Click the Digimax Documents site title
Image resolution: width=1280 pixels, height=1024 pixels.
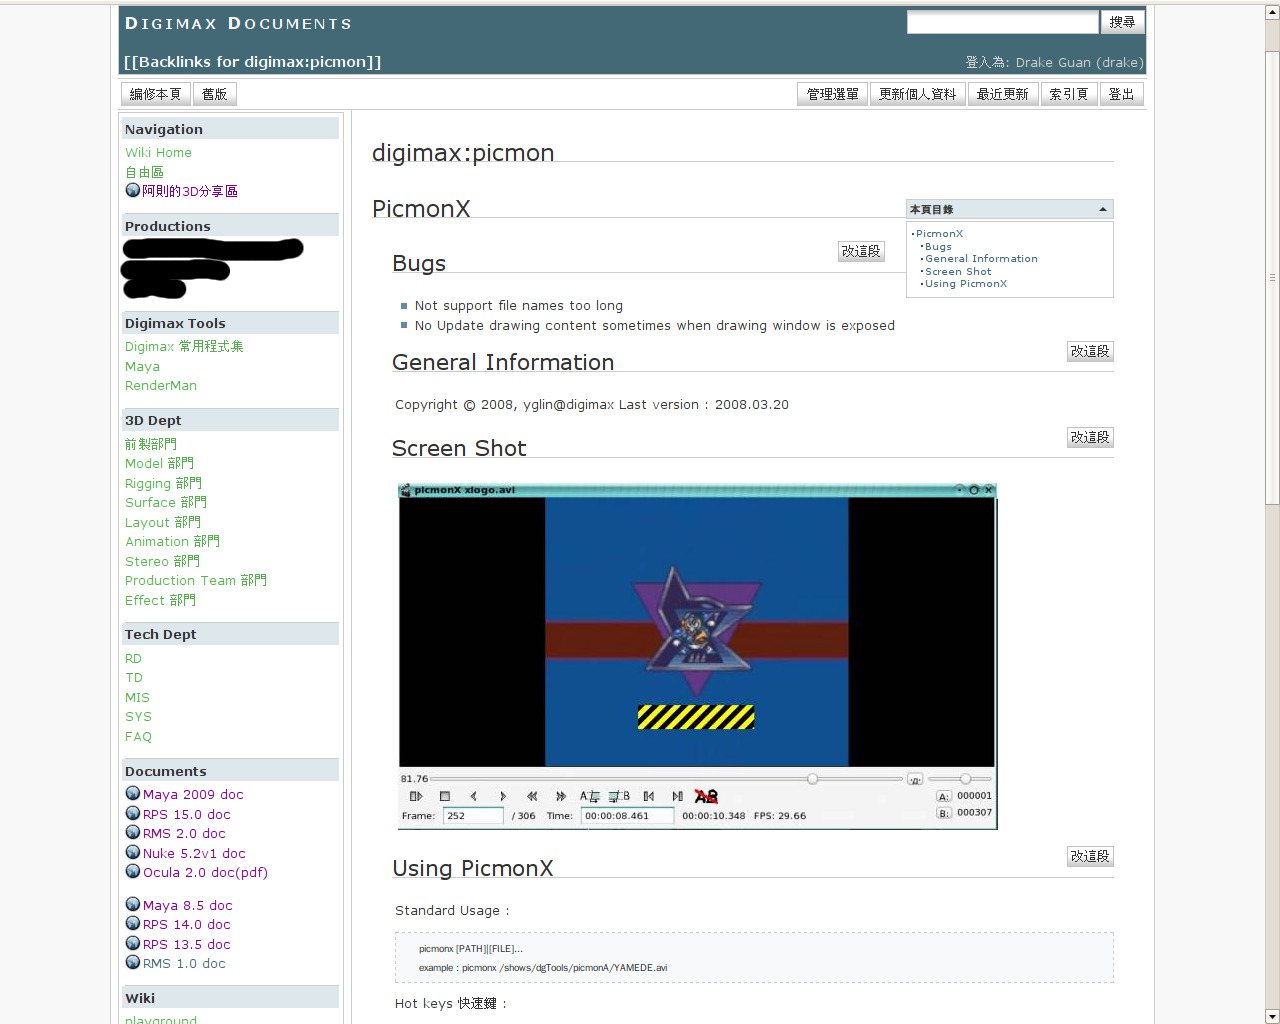point(238,23)
